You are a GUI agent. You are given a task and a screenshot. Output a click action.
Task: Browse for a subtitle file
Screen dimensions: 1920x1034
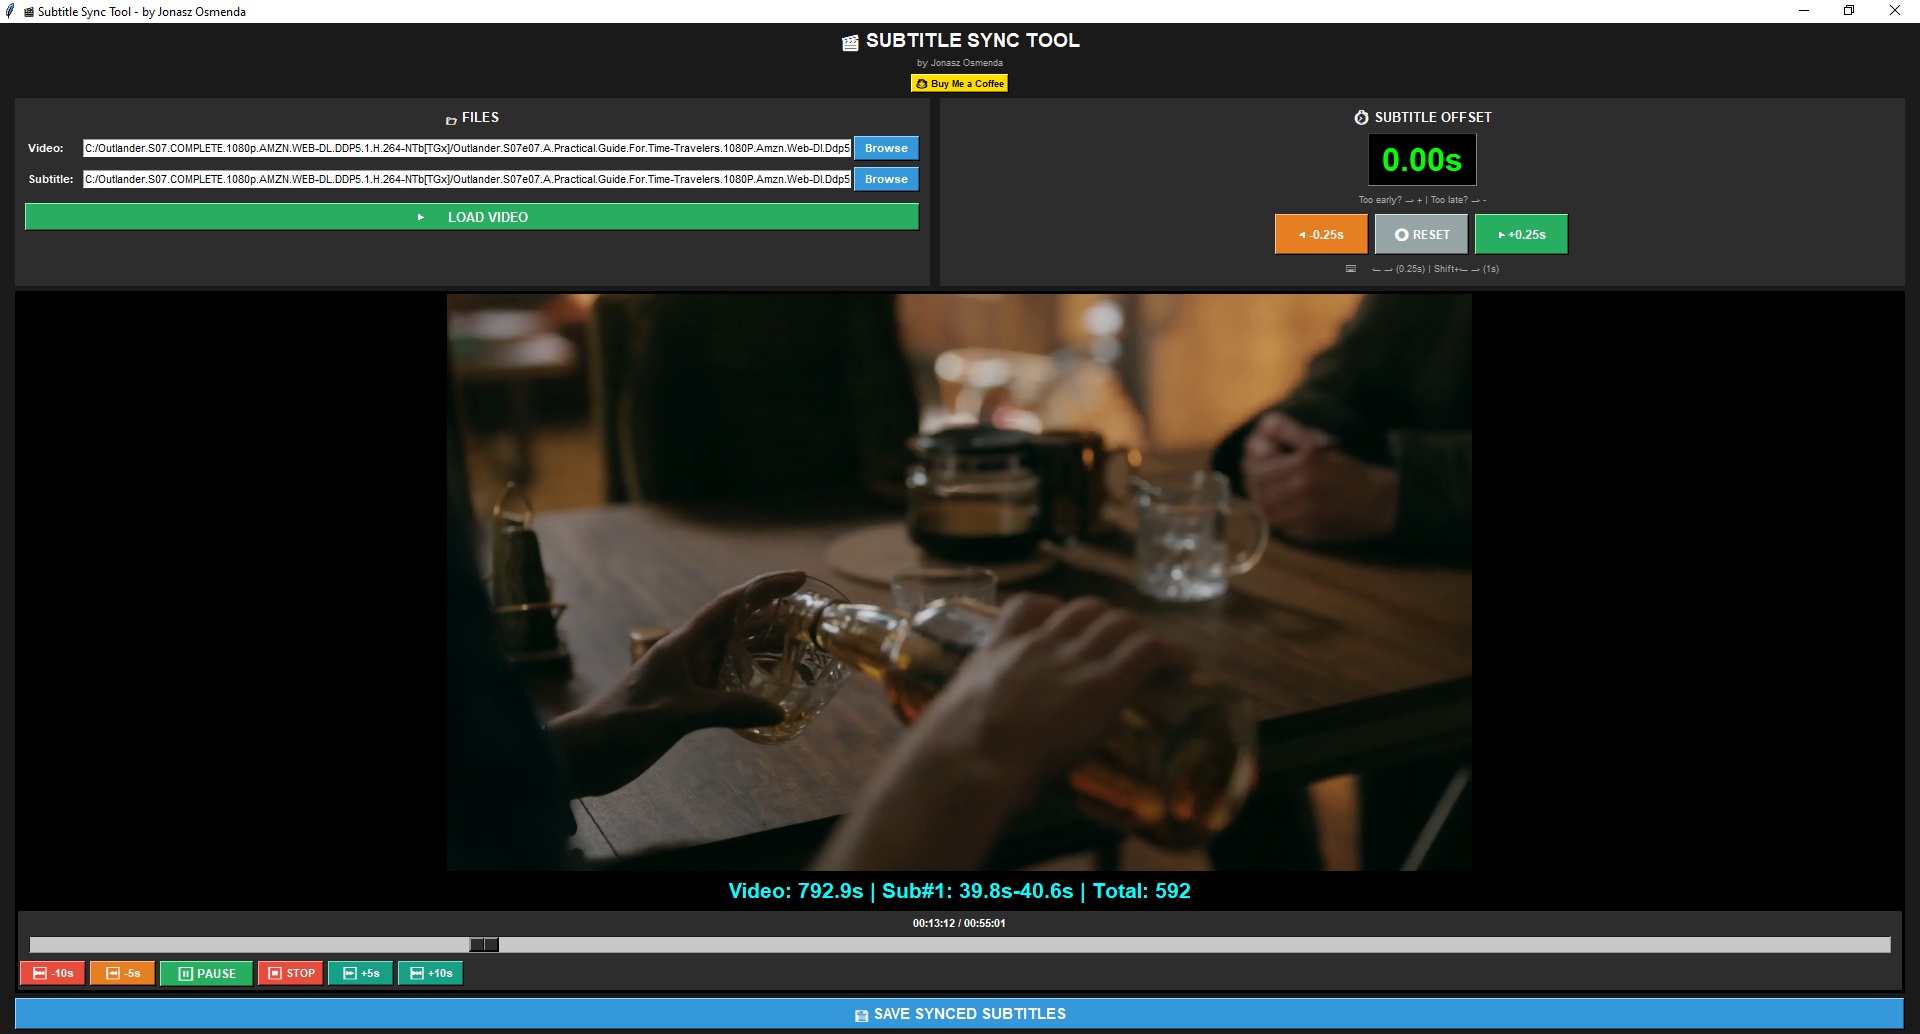click(886, 179)
